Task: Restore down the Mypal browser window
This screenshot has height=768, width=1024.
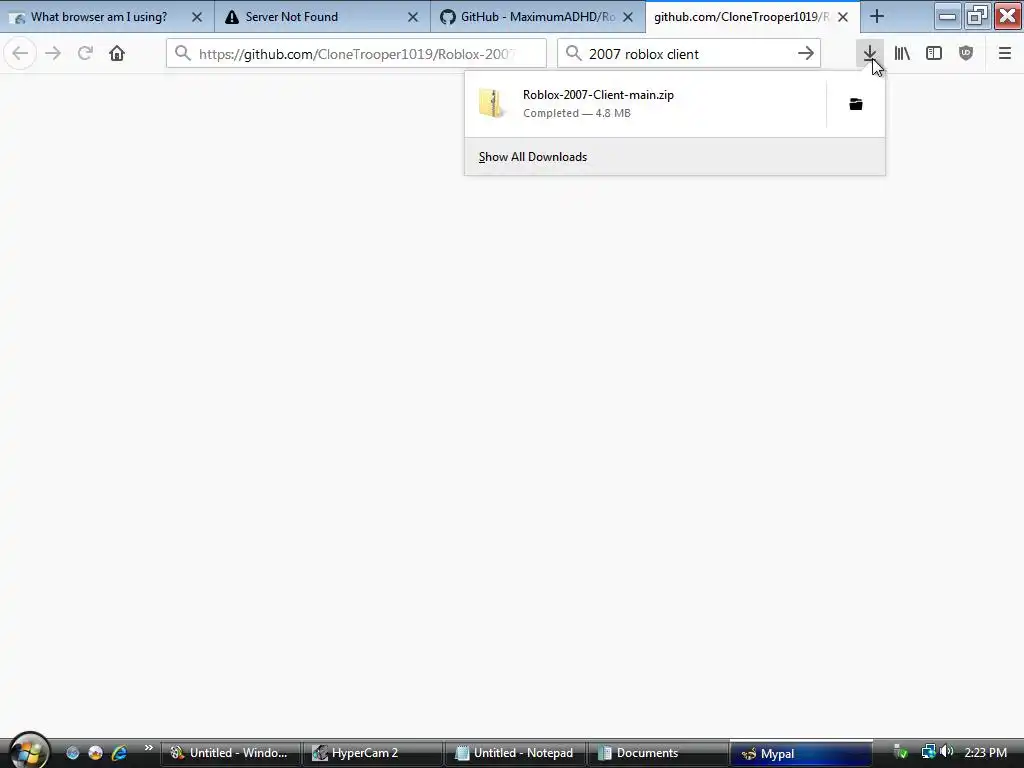Action: point(977,16)
